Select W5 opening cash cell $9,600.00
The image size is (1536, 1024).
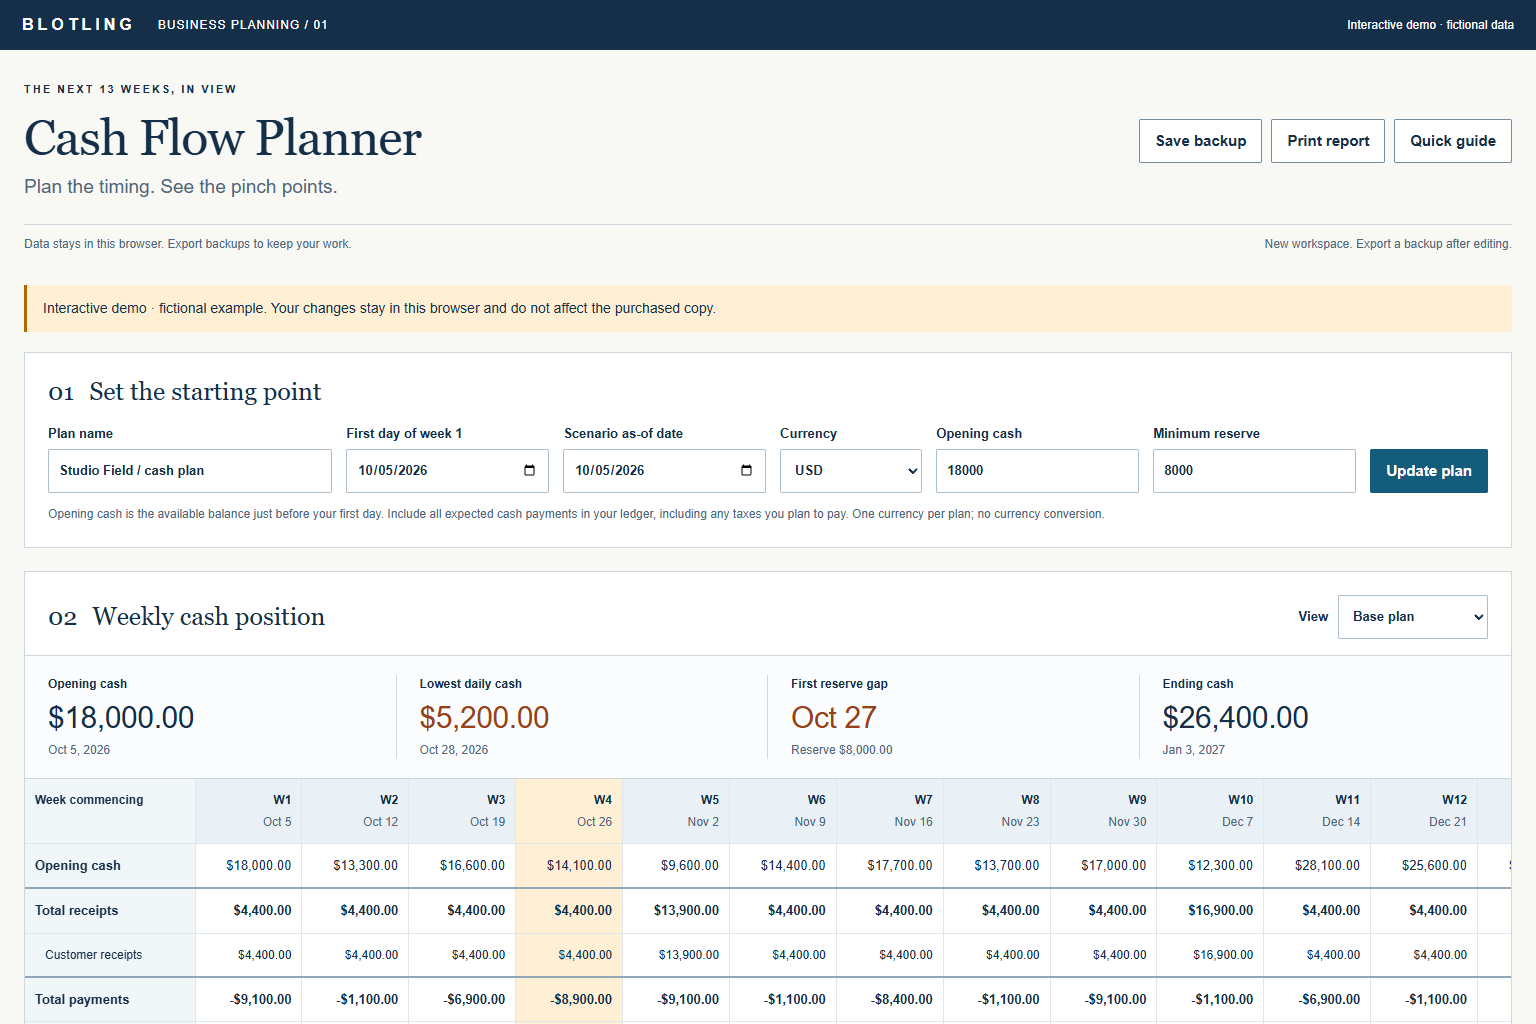(676, 866)
